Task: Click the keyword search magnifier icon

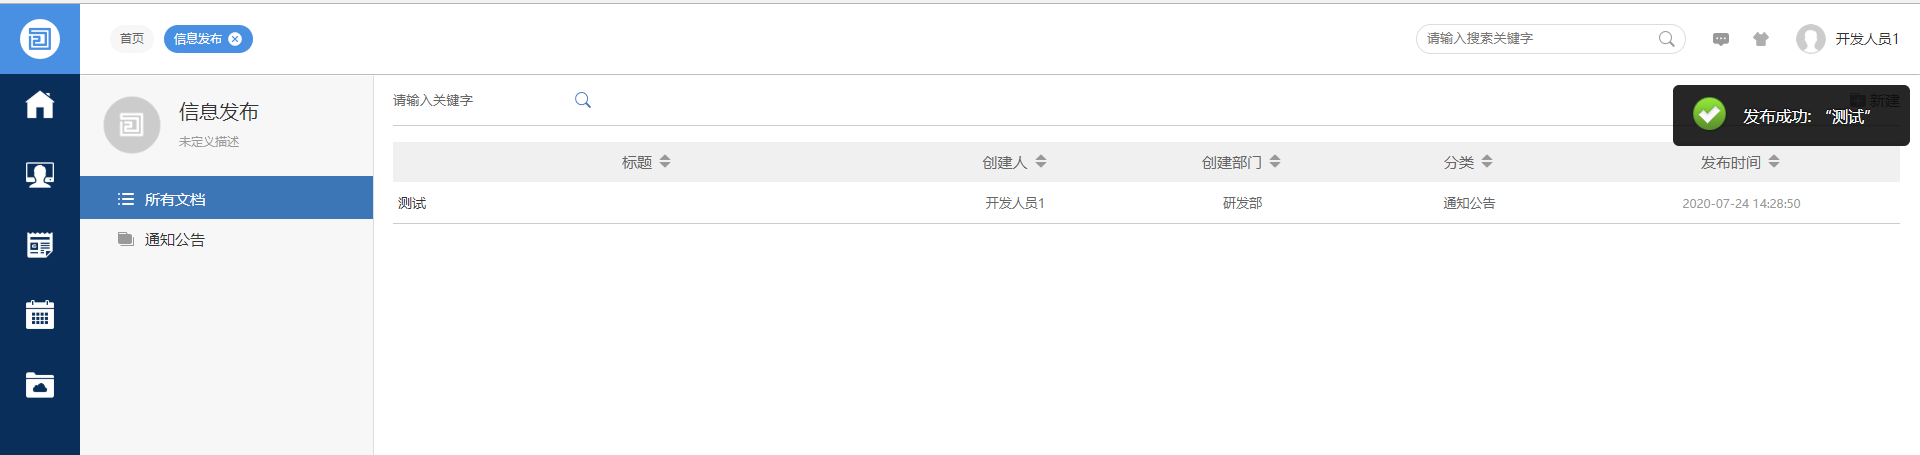Action: tap(583, 100)
